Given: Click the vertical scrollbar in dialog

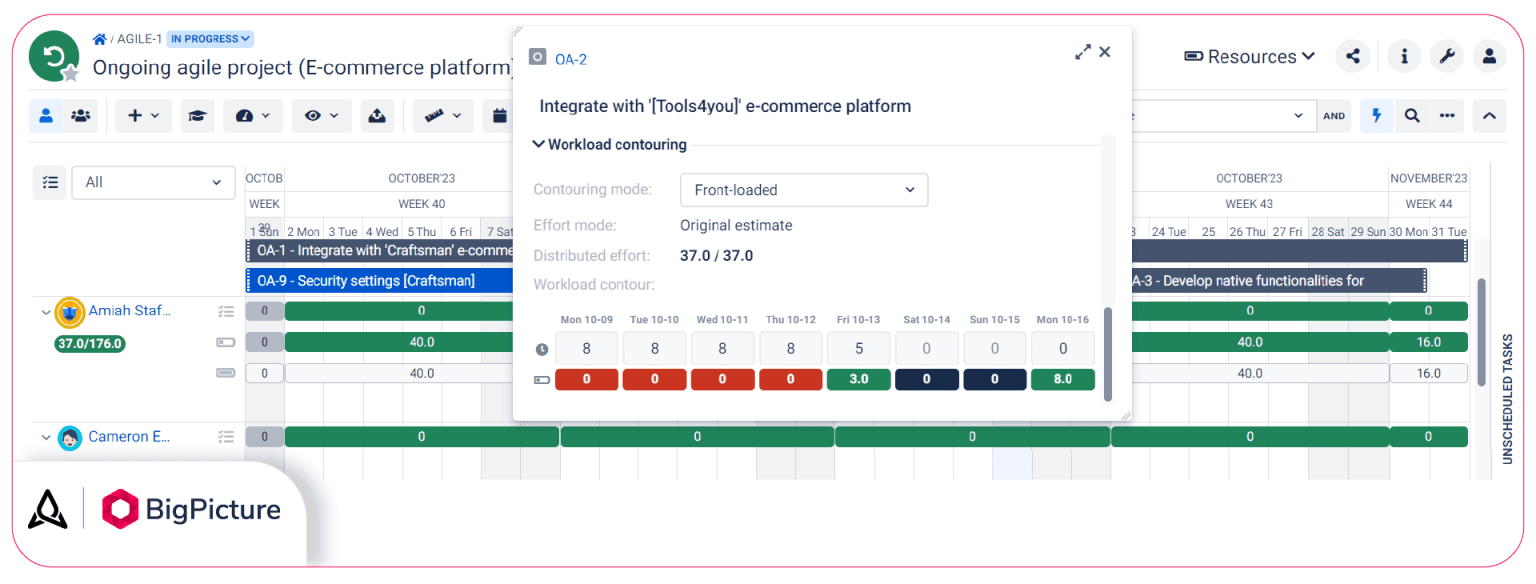Looking at the screenshot, I should (1107, 354).
